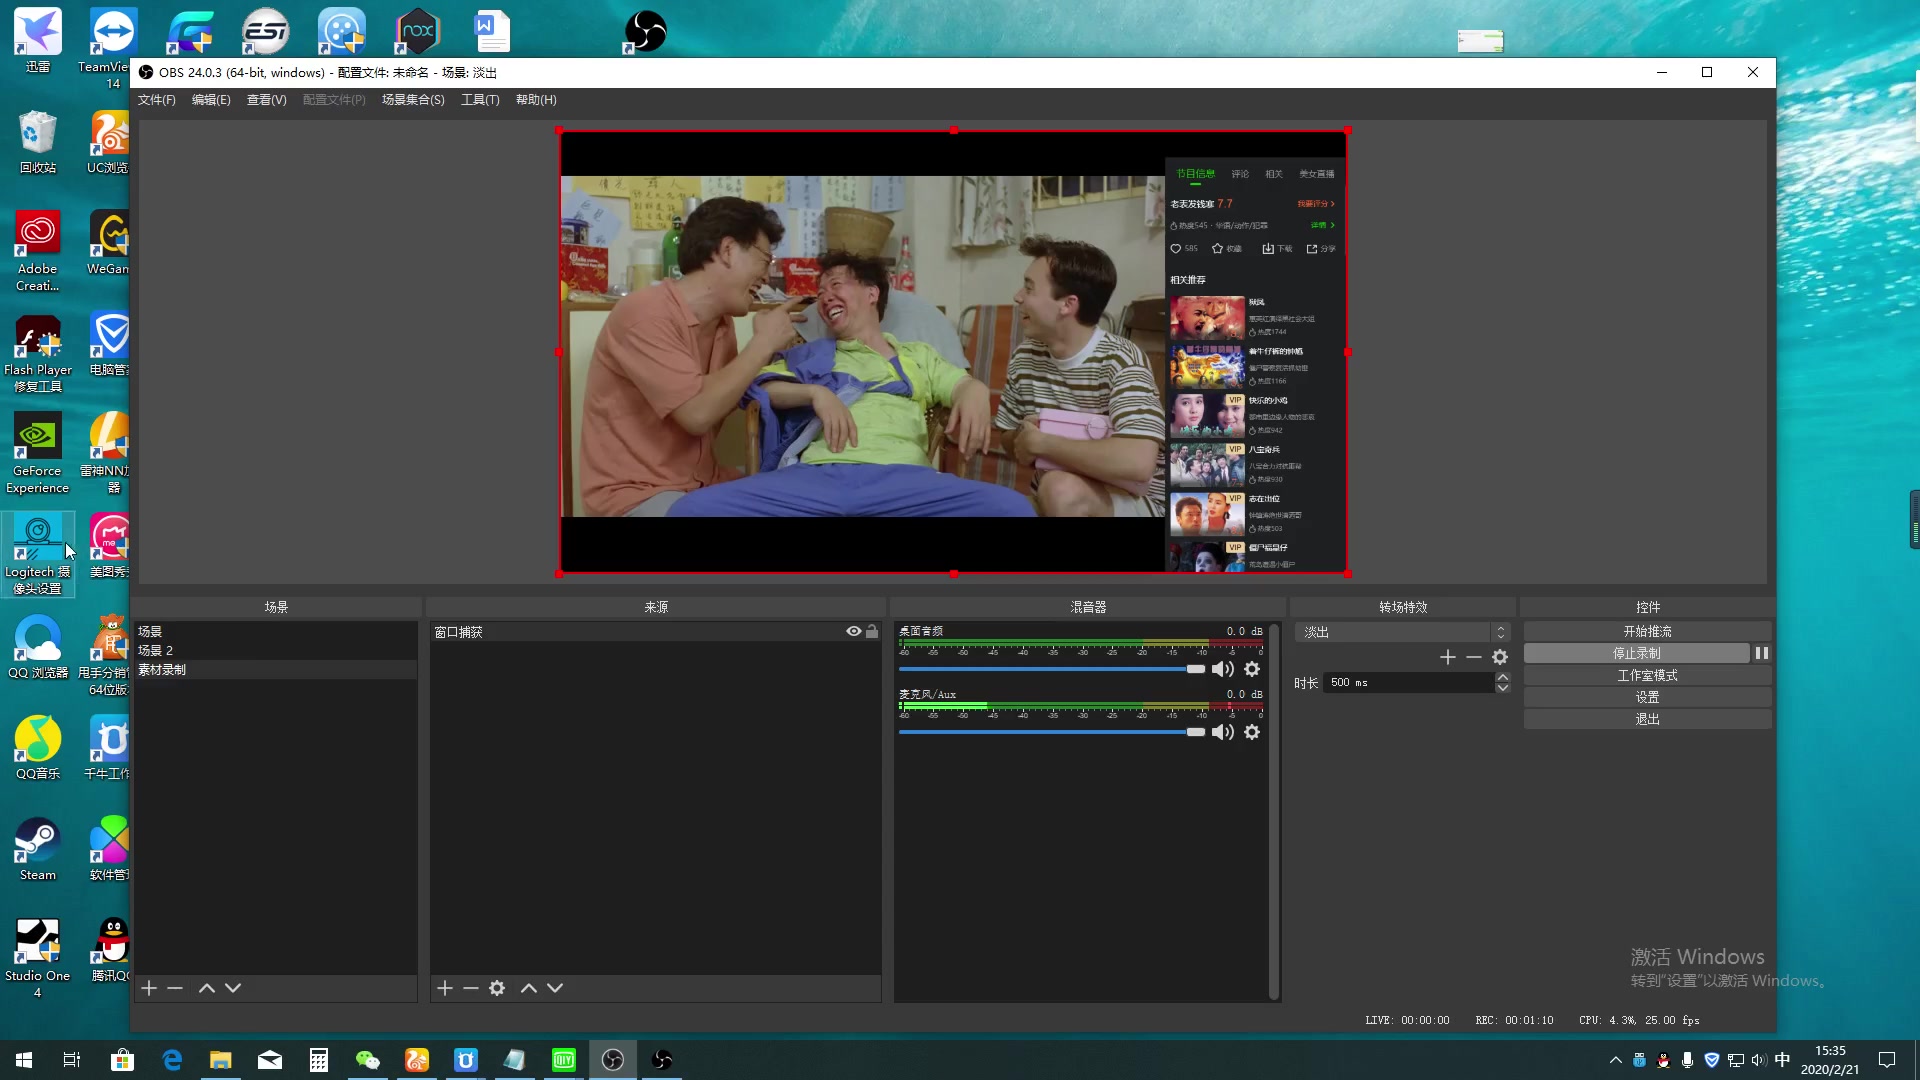Image resolution: width=1920 pixels, height=1080 pixels.
Task: Open mic/Aux audio settings gear
Action: (x=1252, y=732)
